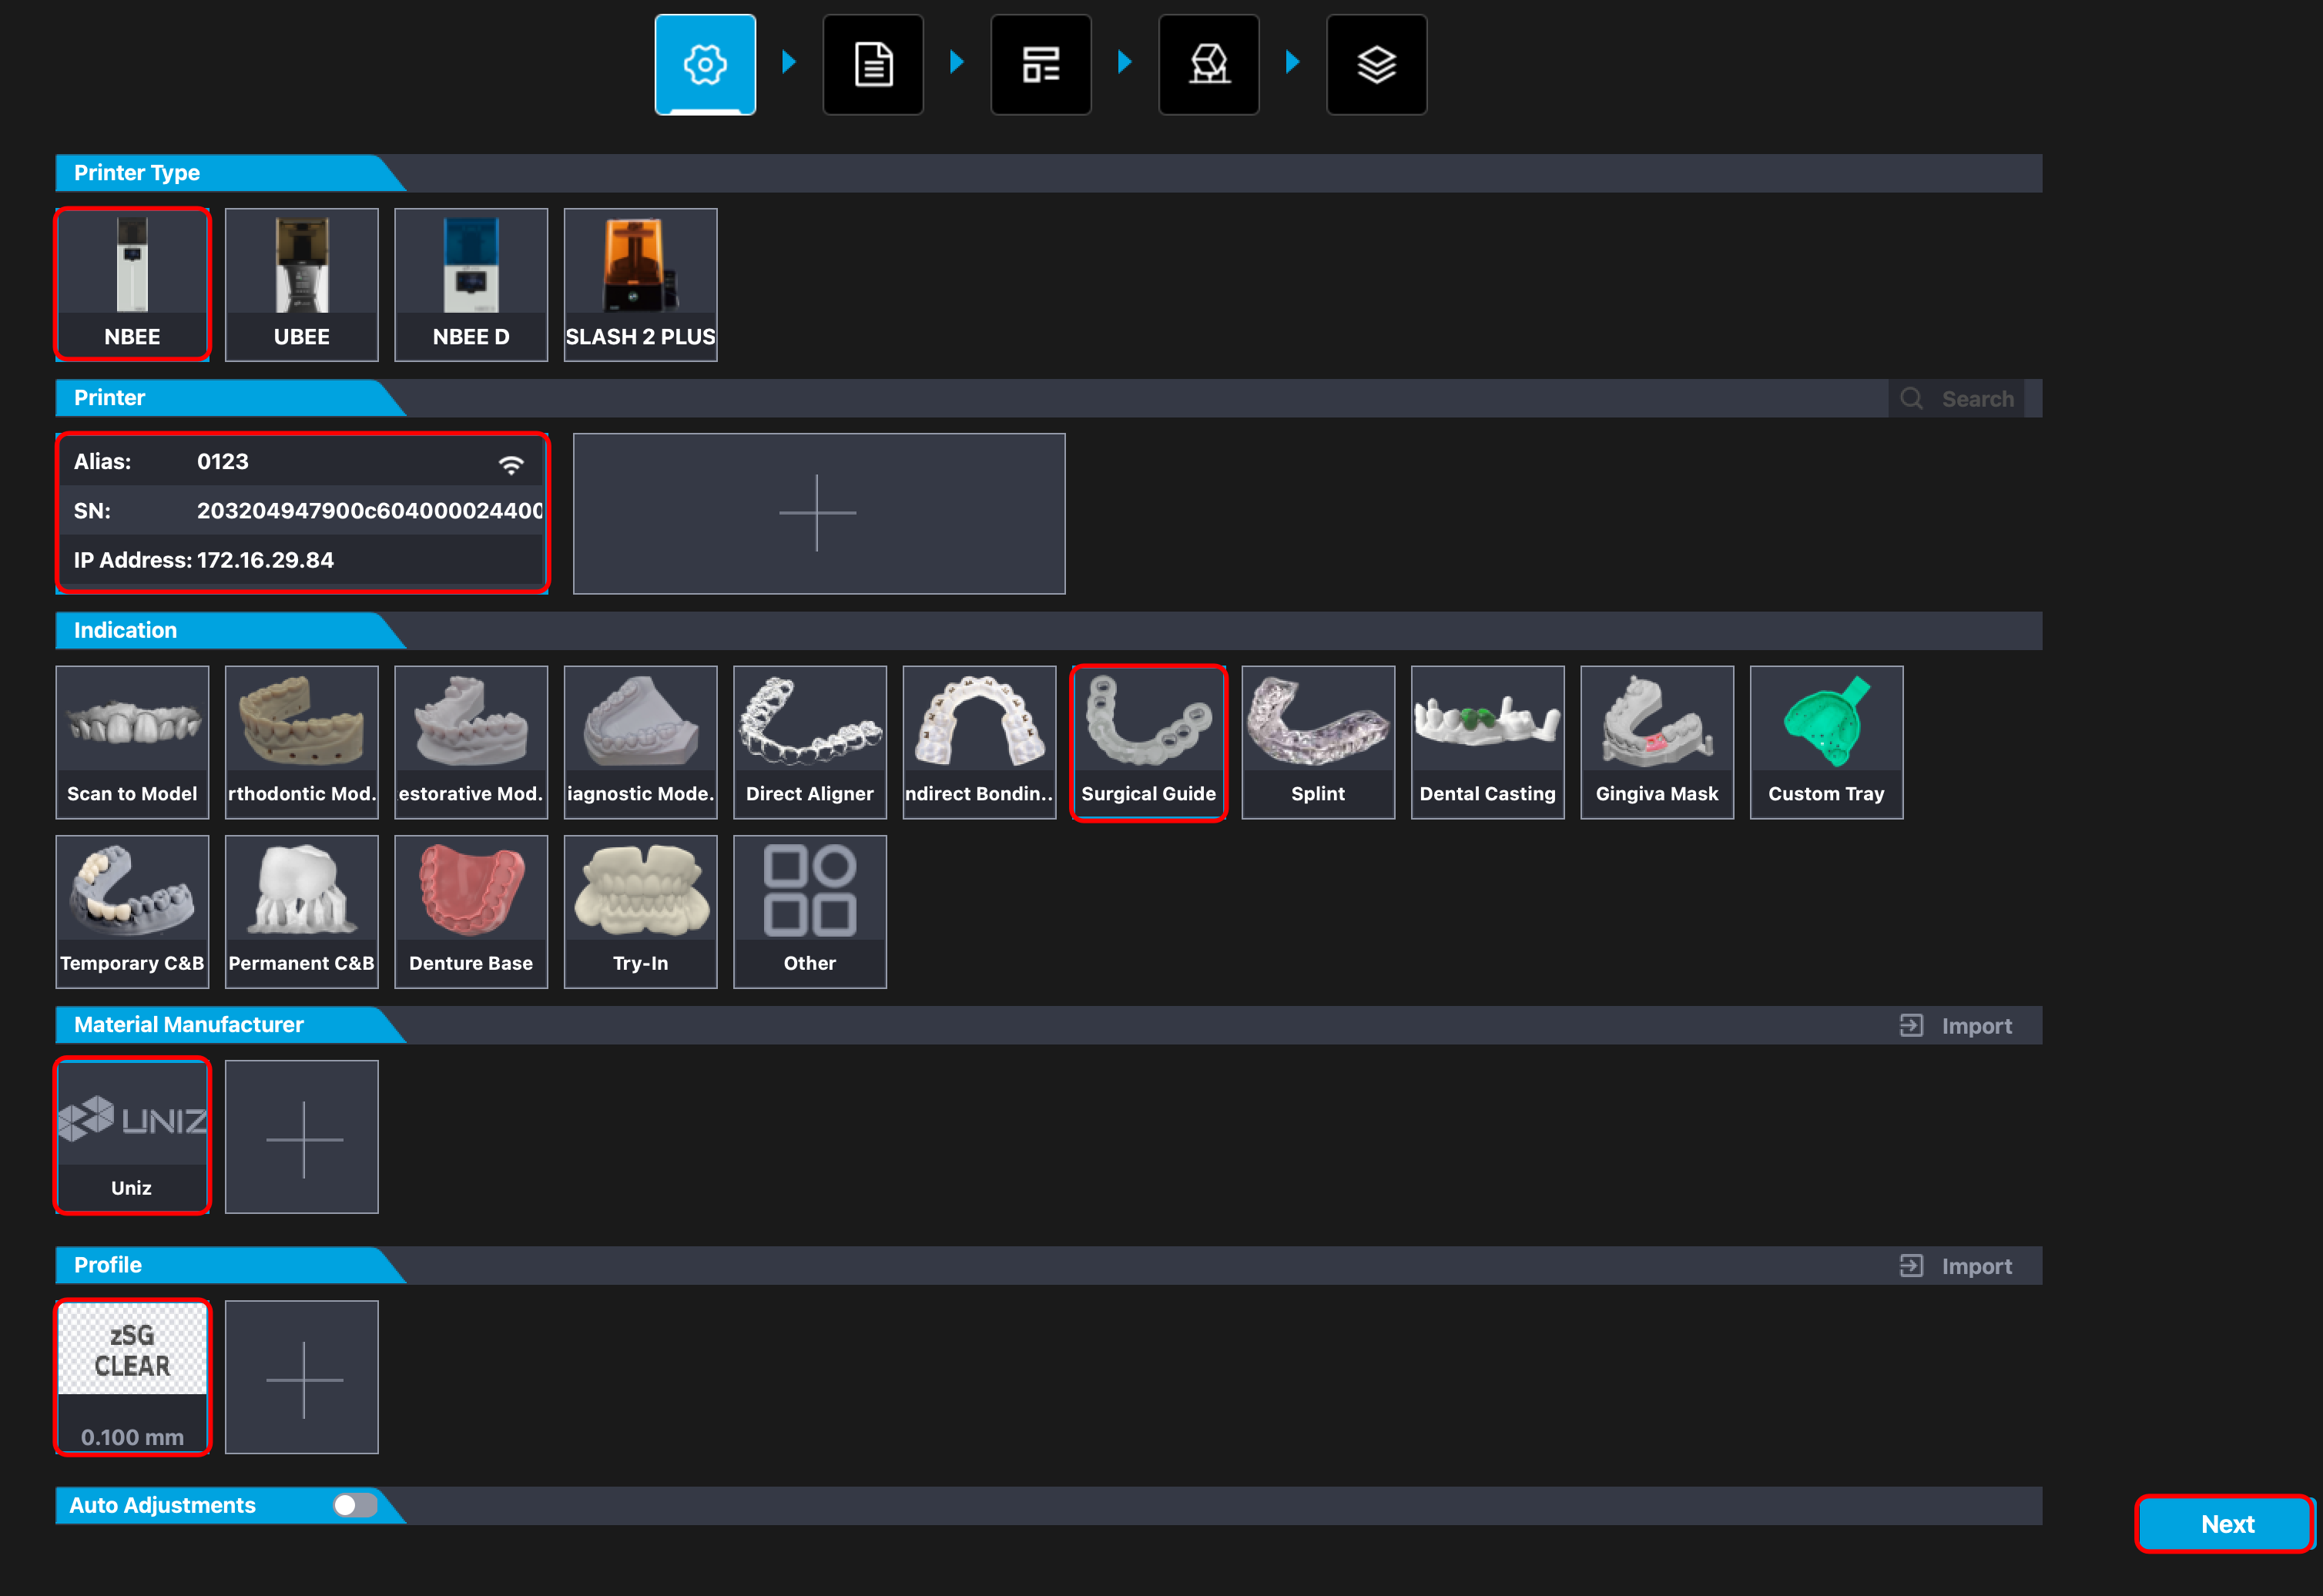Image resolution: width=2323 pixels, height=1596 pixels.
Task: Choose Orthodontic Model indication
Action: (302, 742)
